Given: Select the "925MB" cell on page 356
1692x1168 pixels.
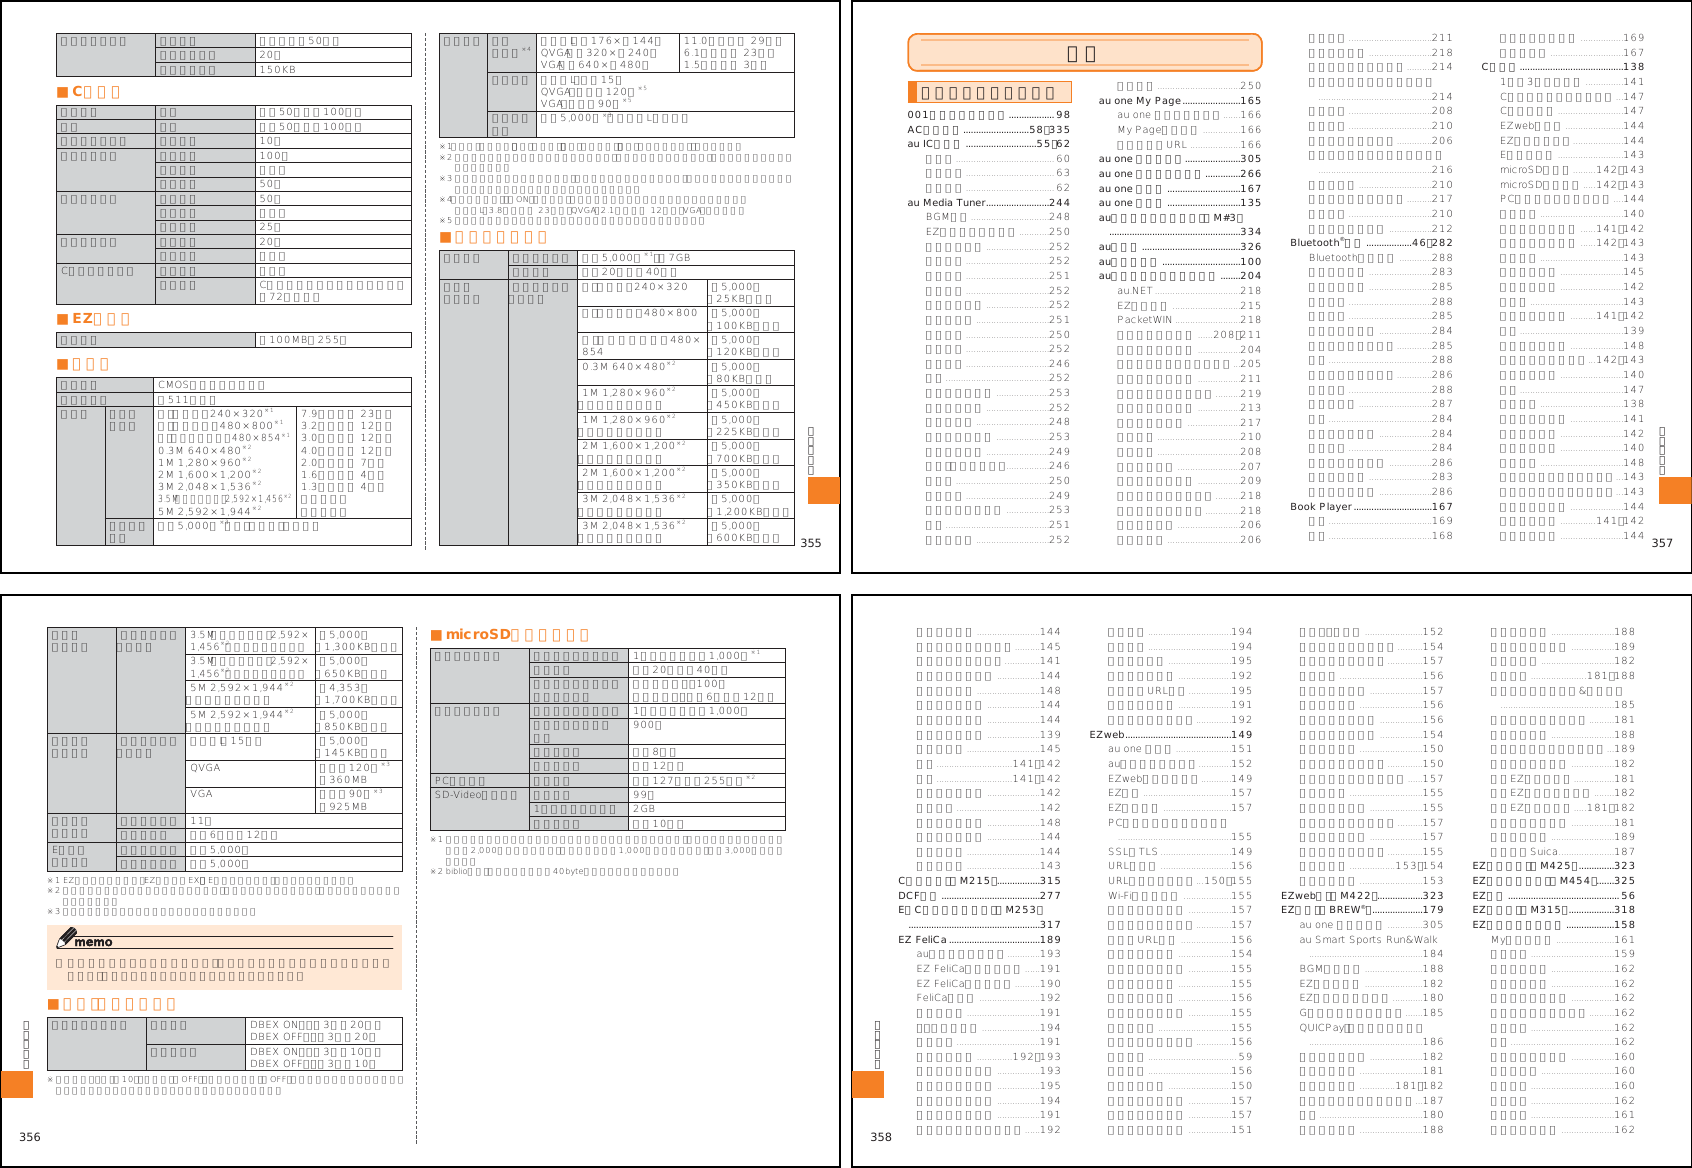Looking at the screenshot, I should [359, 800].
